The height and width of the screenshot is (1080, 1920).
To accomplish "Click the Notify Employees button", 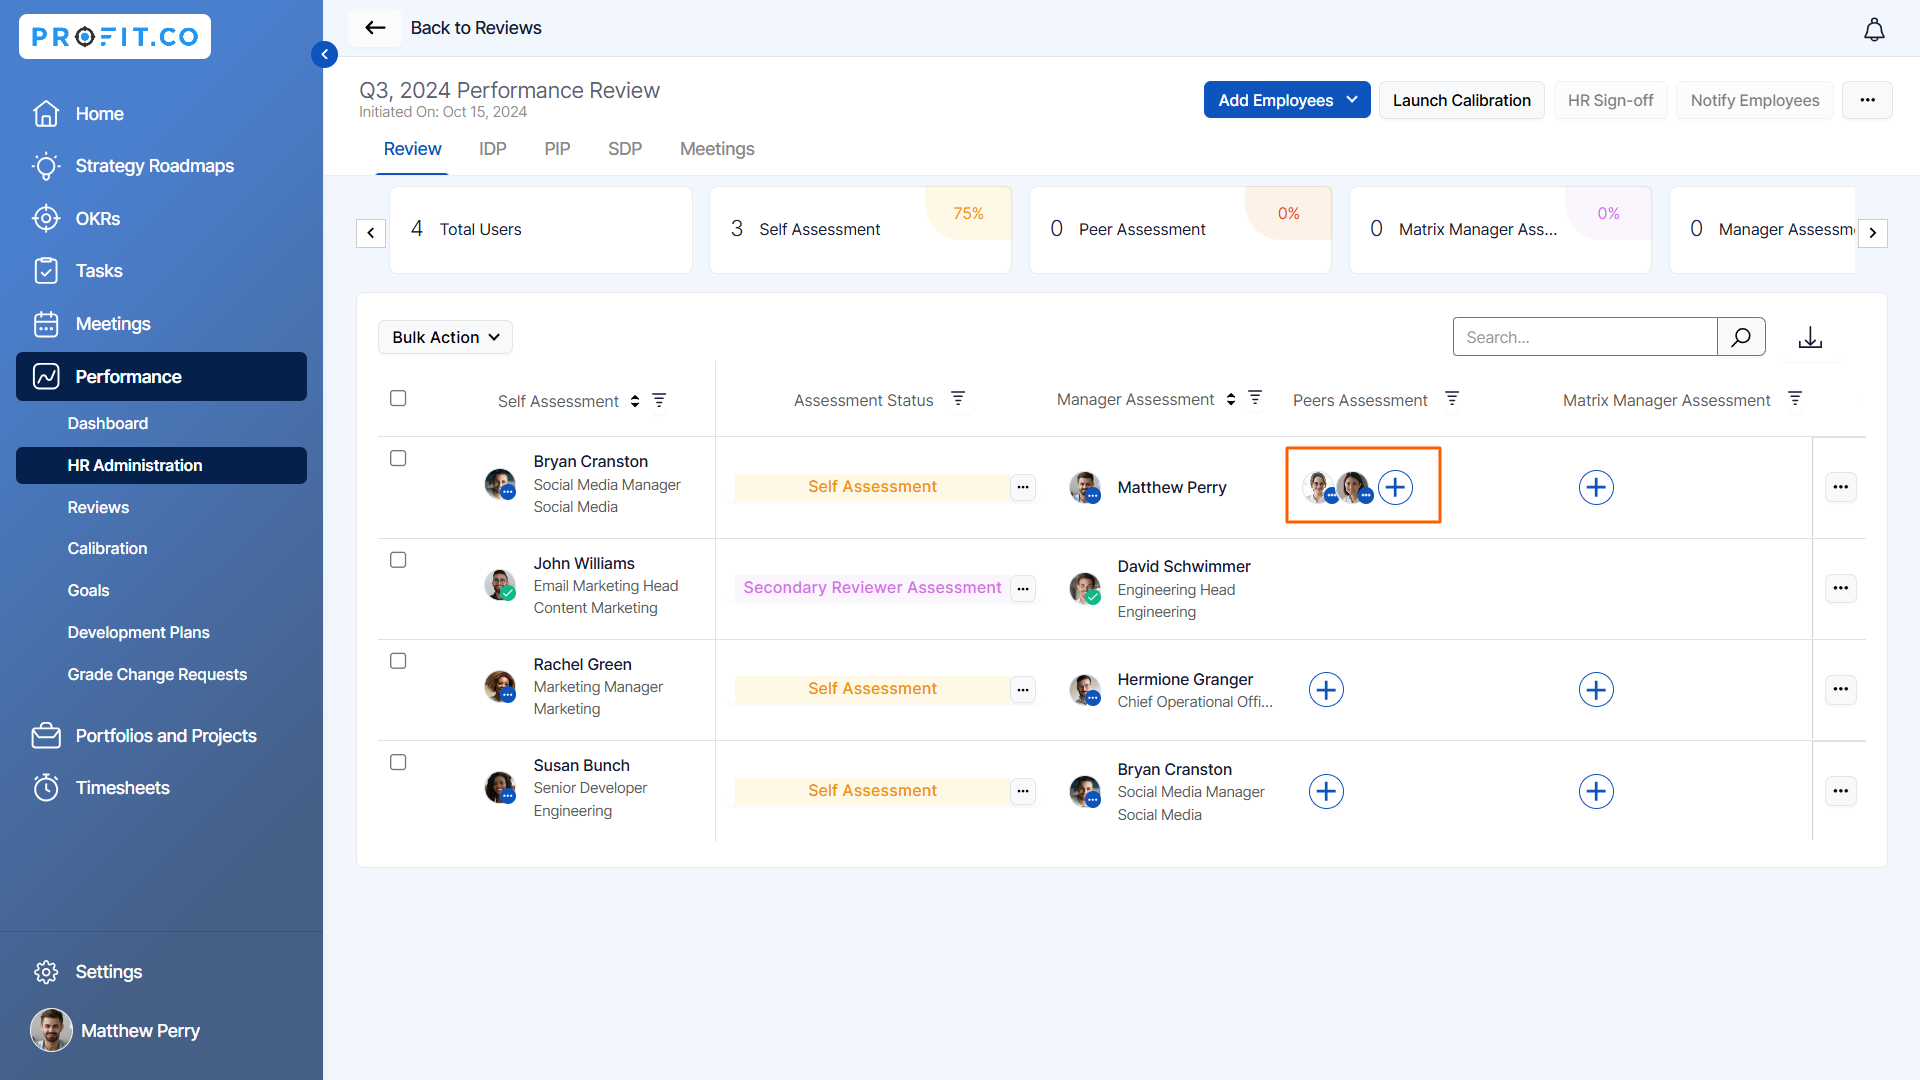I will click(1754, 100).
